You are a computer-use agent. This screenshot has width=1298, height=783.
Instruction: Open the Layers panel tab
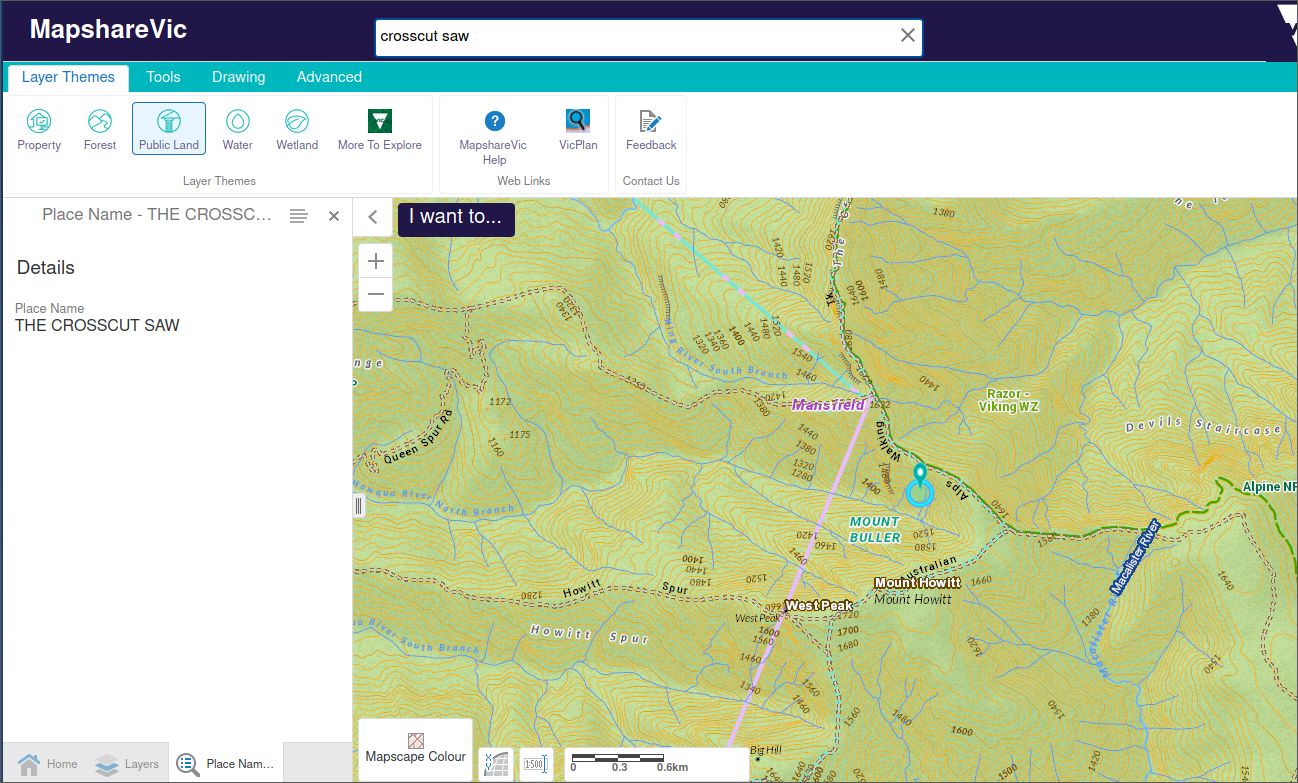click(x=127, y=764)
